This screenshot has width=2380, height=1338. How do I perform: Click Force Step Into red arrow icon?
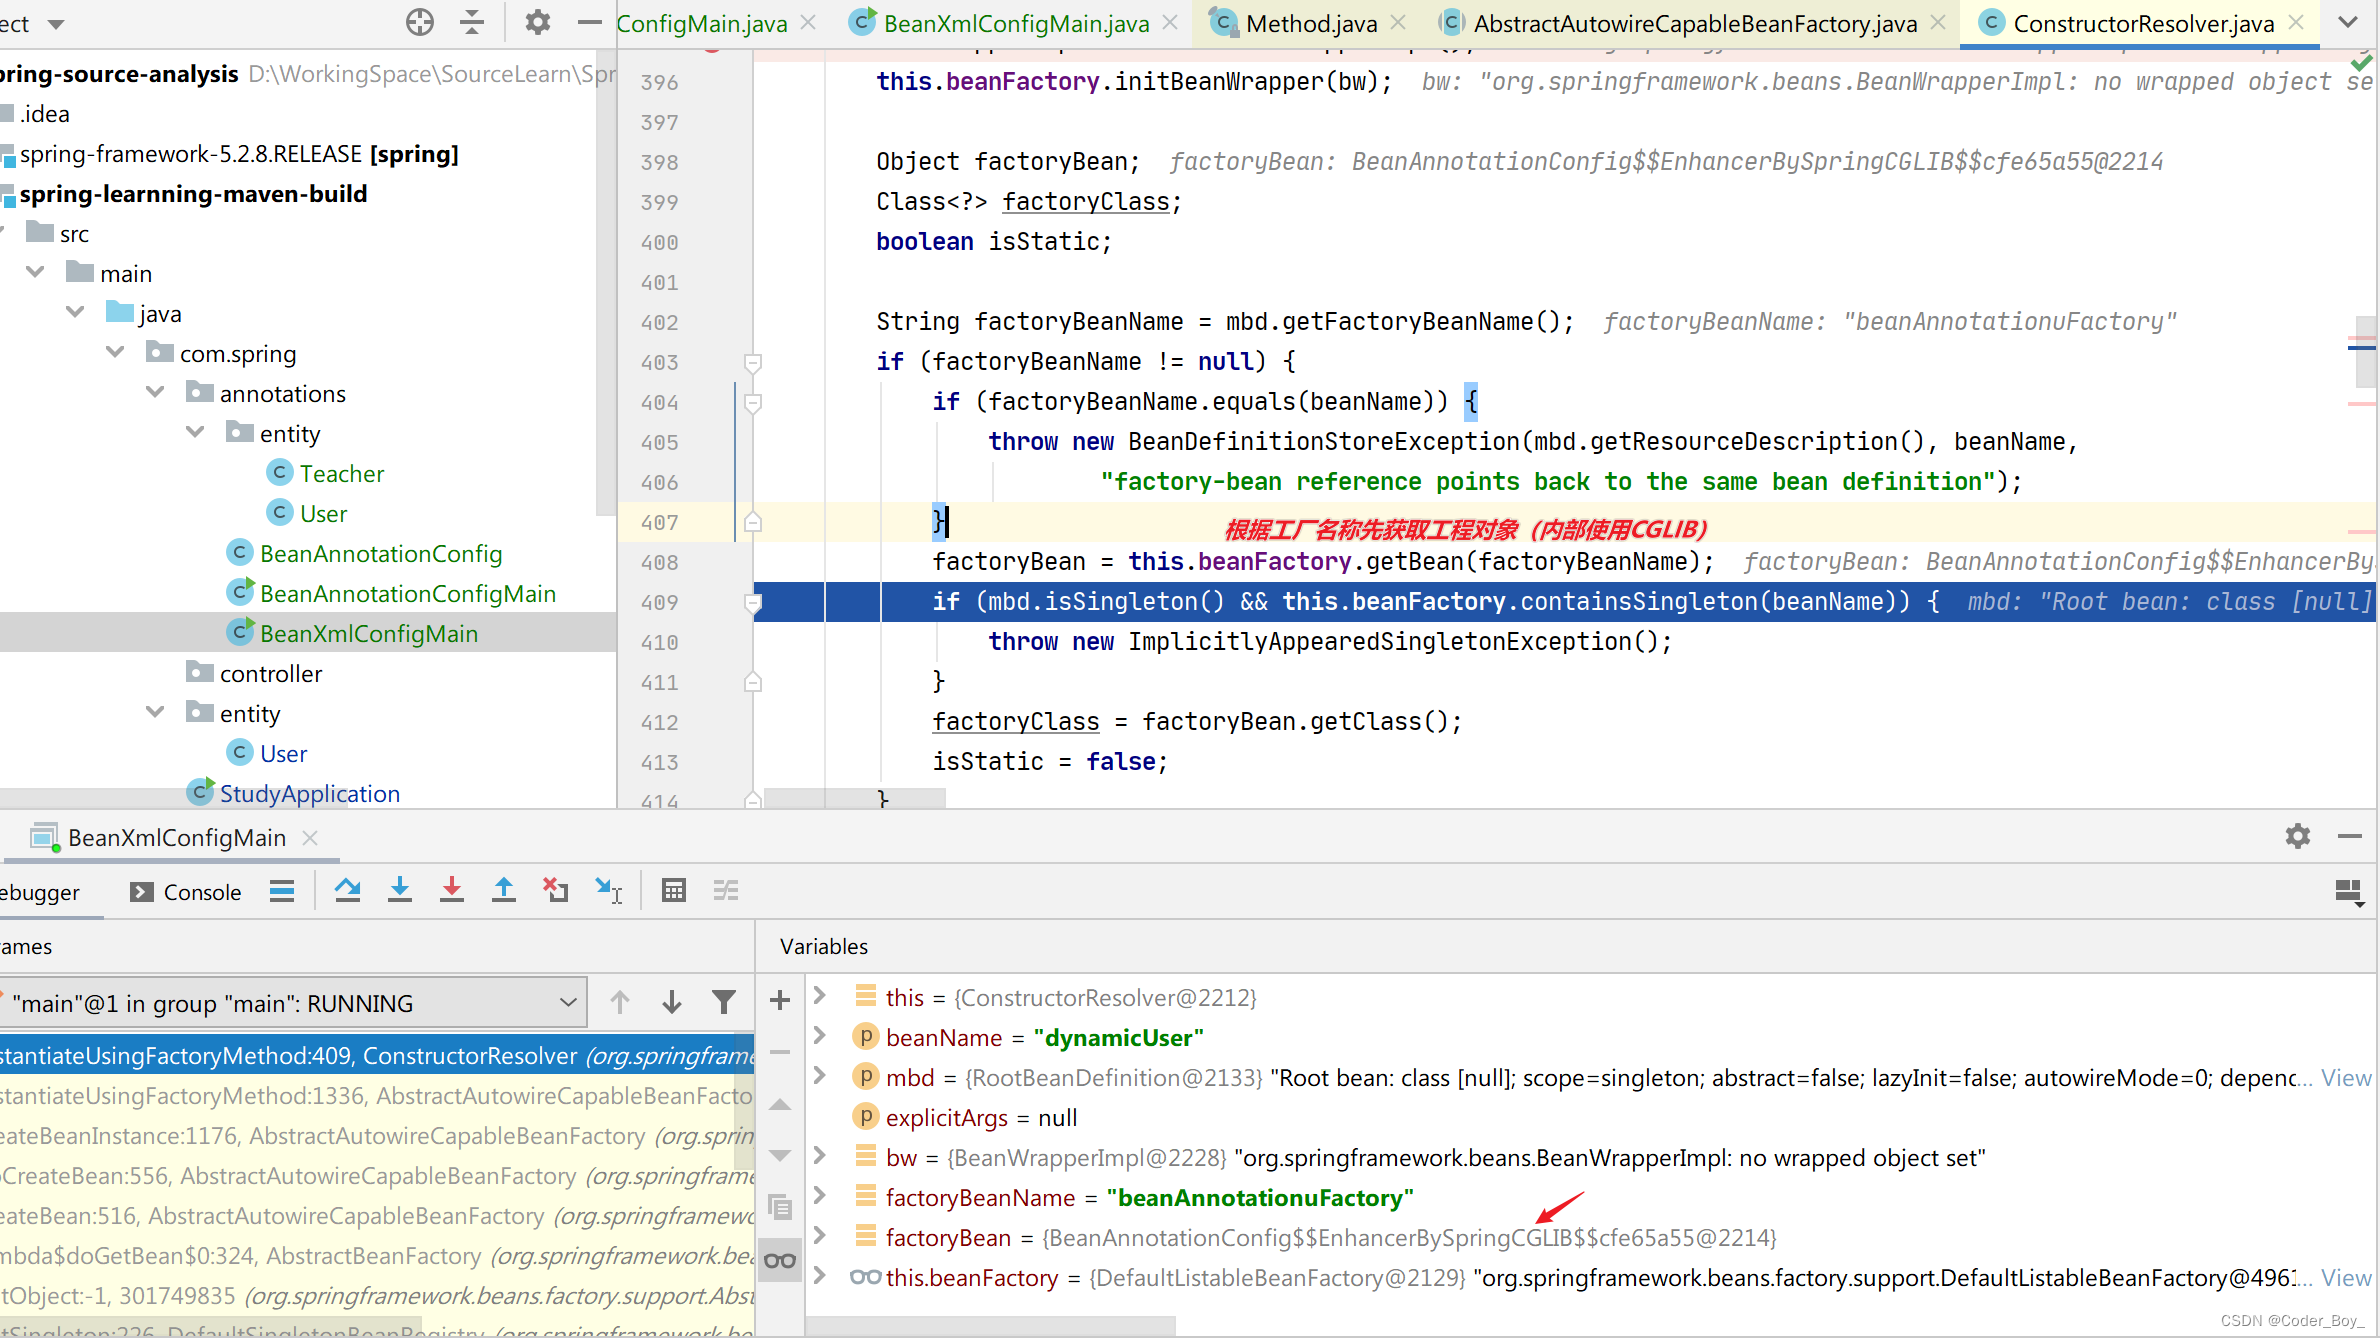[452, 890]
